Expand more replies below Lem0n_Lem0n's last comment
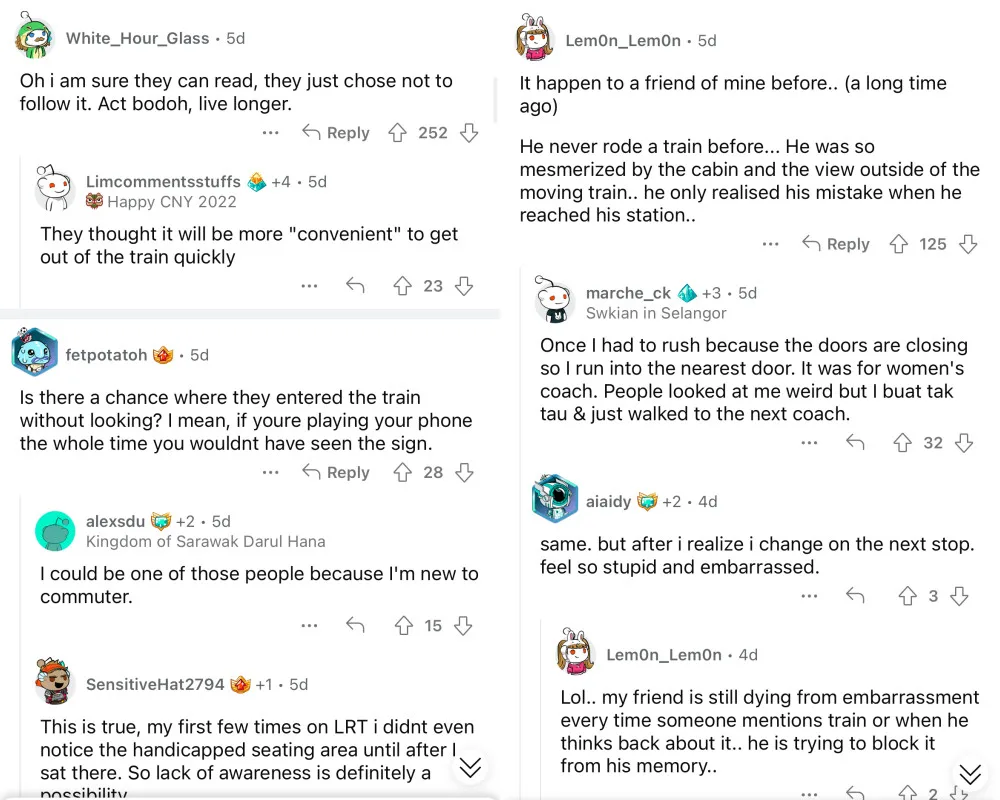Viewport: 1000px width, 800px height. [969, 775]
